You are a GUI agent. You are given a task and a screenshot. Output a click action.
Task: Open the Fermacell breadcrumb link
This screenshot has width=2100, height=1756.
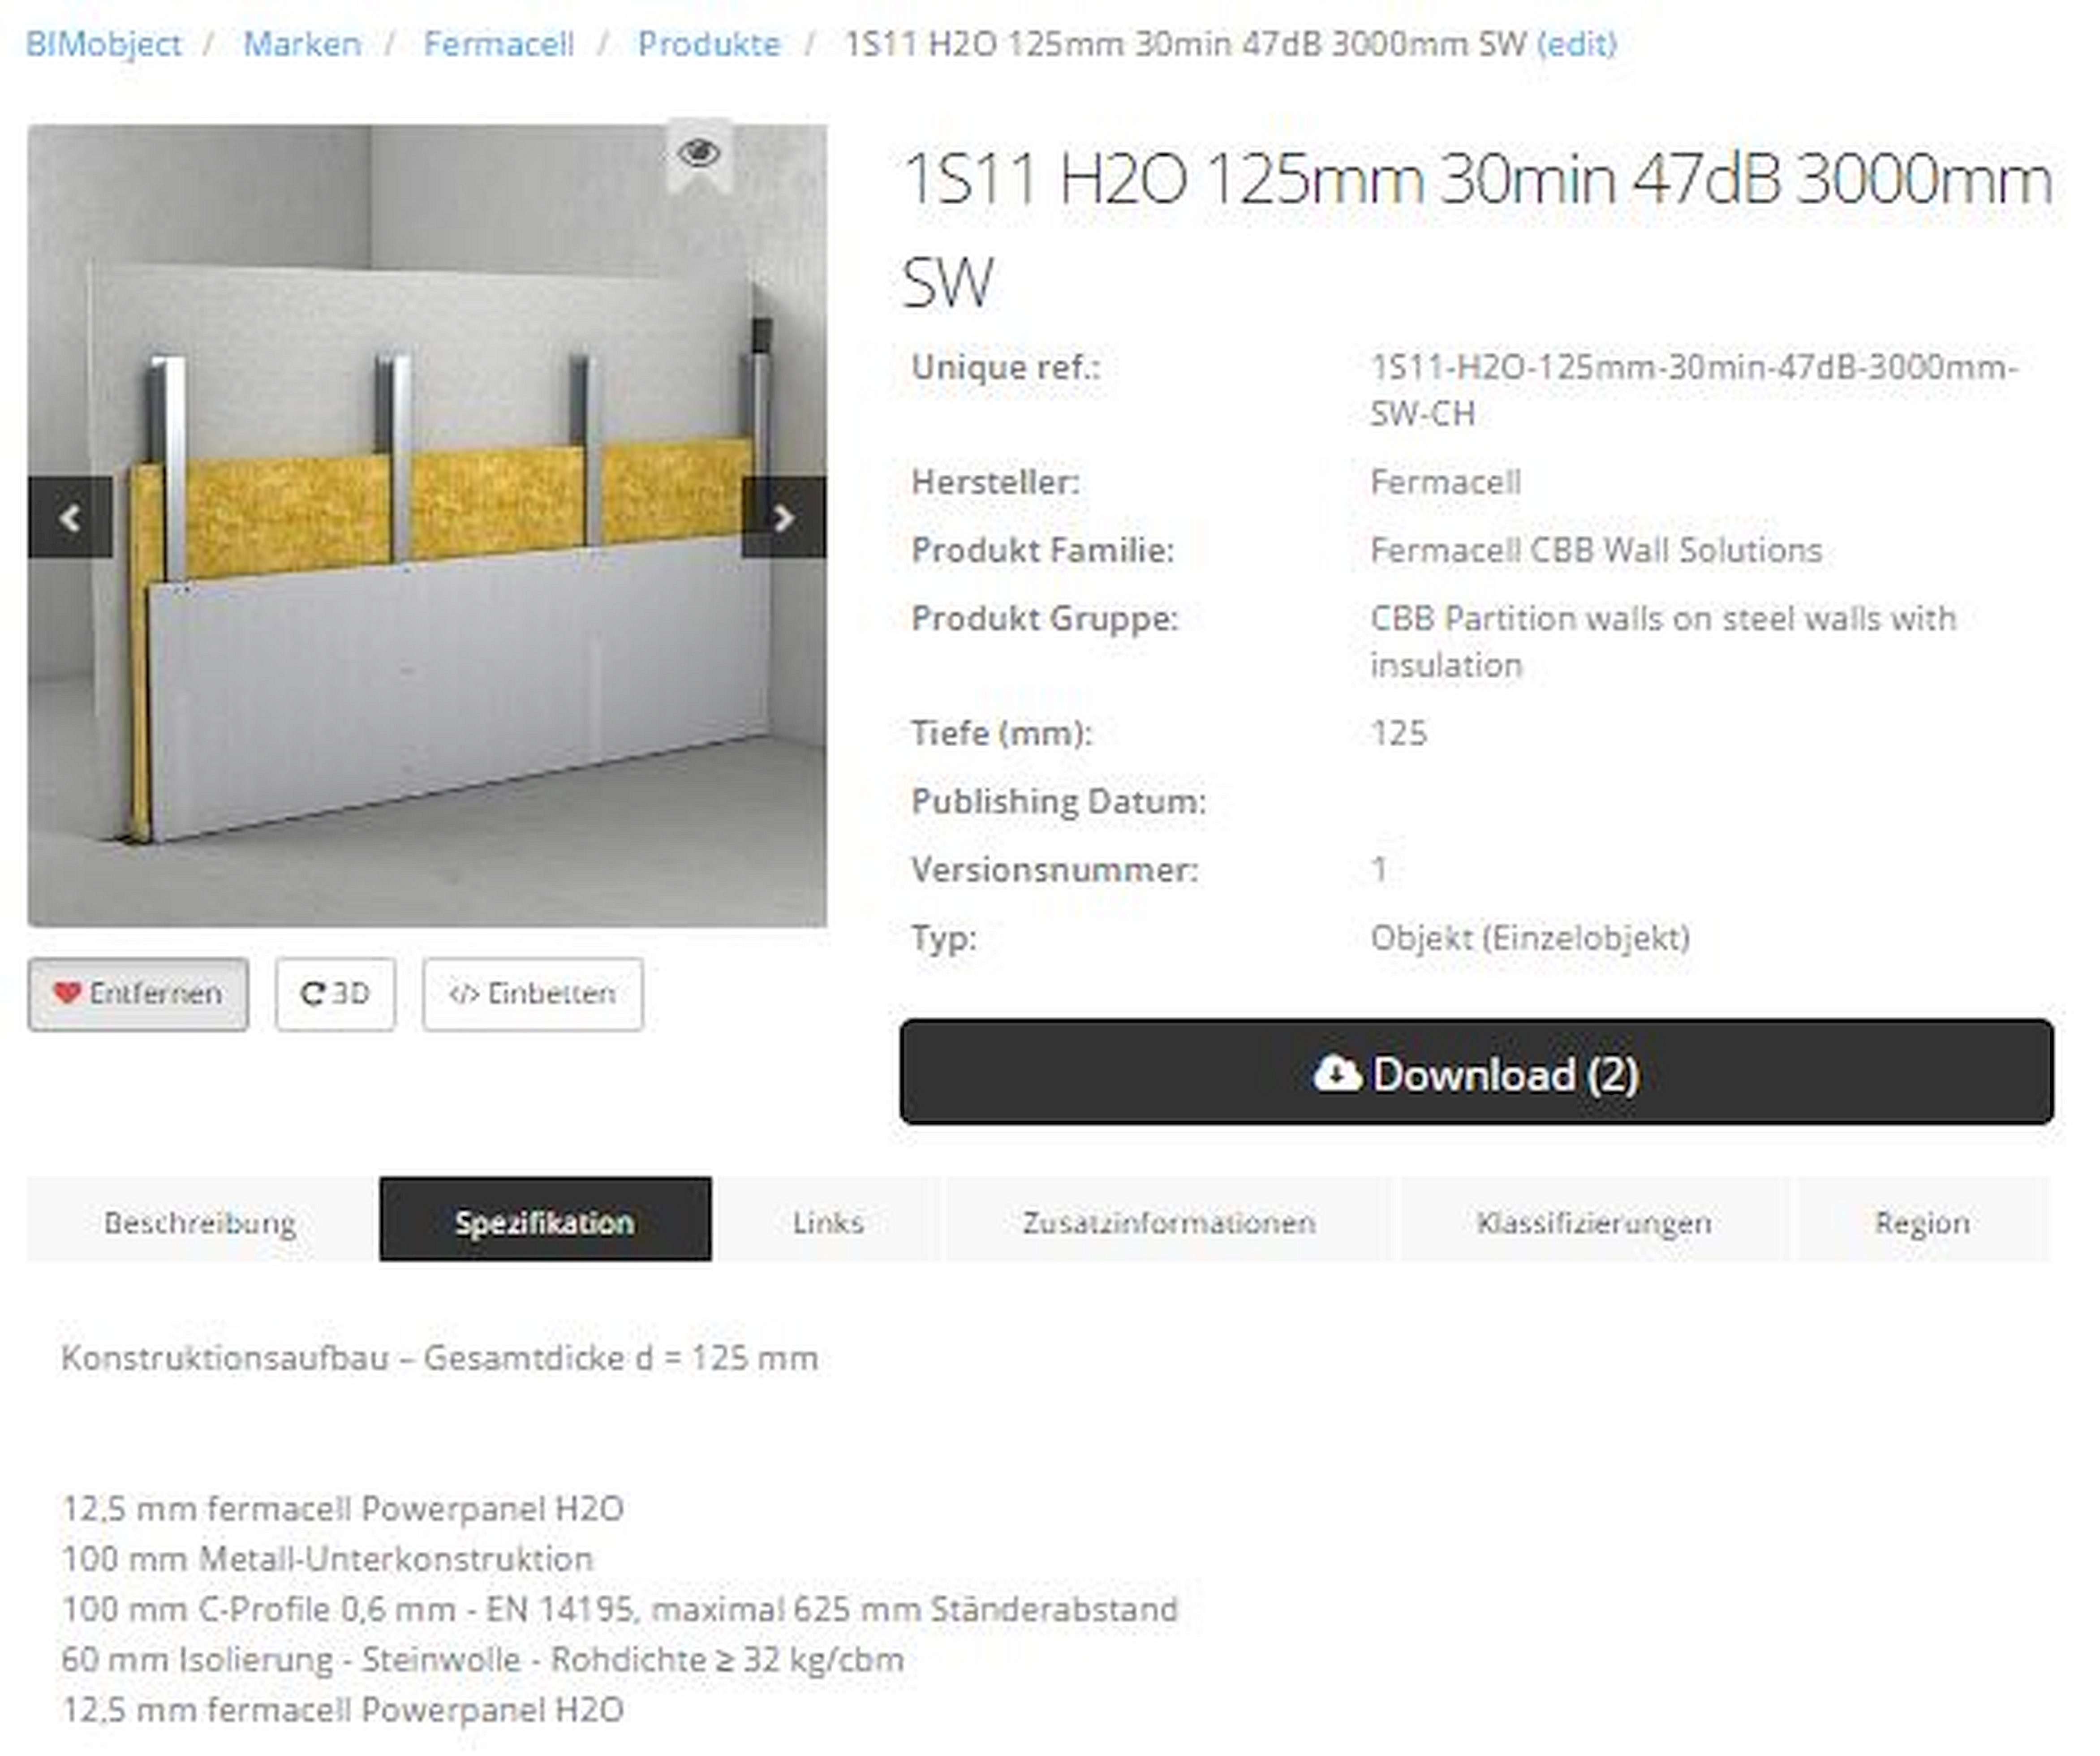499,44
